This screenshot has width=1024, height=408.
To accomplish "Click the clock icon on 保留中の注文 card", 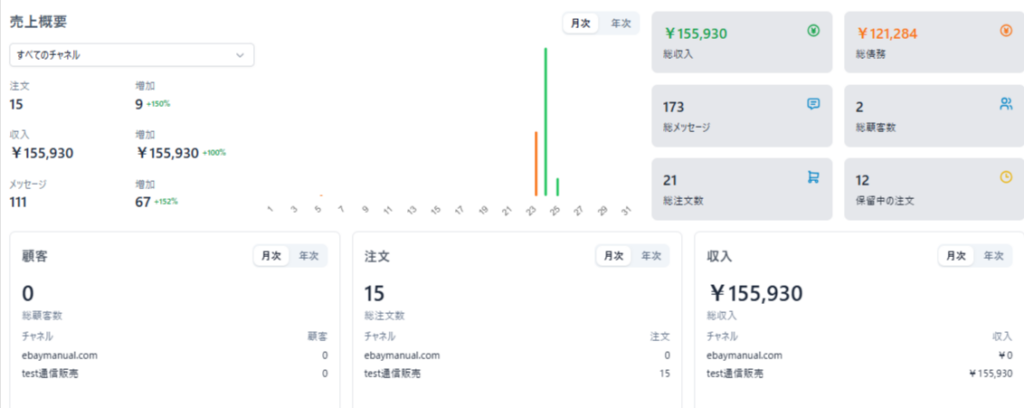I will point(1005,177).
